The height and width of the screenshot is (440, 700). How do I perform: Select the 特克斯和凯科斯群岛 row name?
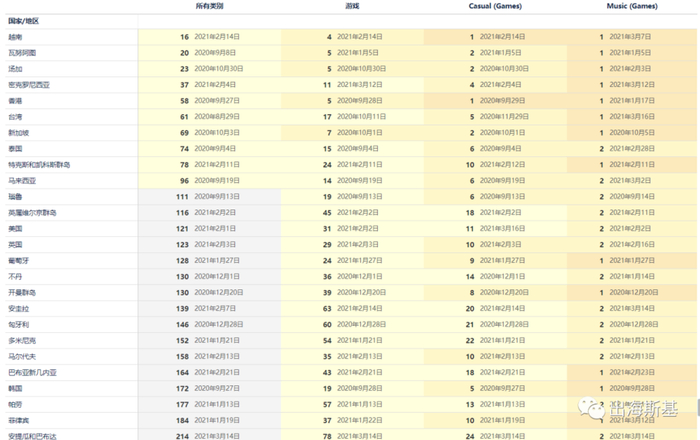39,165
